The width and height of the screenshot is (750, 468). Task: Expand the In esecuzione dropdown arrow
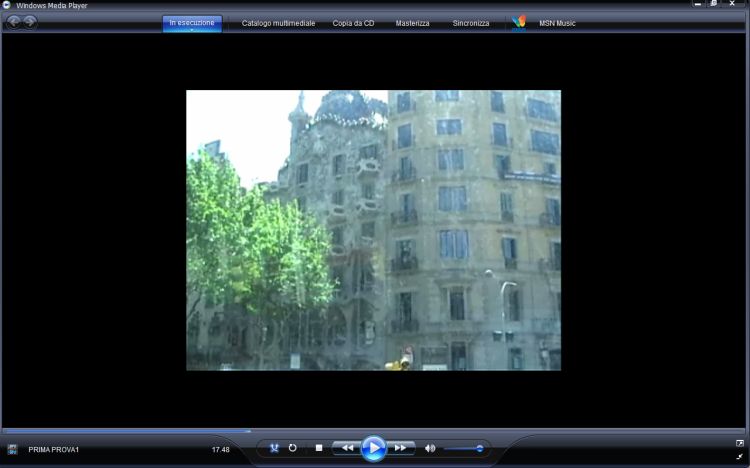click(x=192, y=30)
